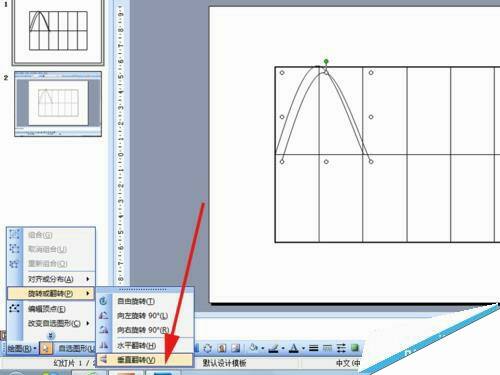Choose 垂直翻转(V) vertical flip
The image size is (500, 375).
click(x=145, y=360)
